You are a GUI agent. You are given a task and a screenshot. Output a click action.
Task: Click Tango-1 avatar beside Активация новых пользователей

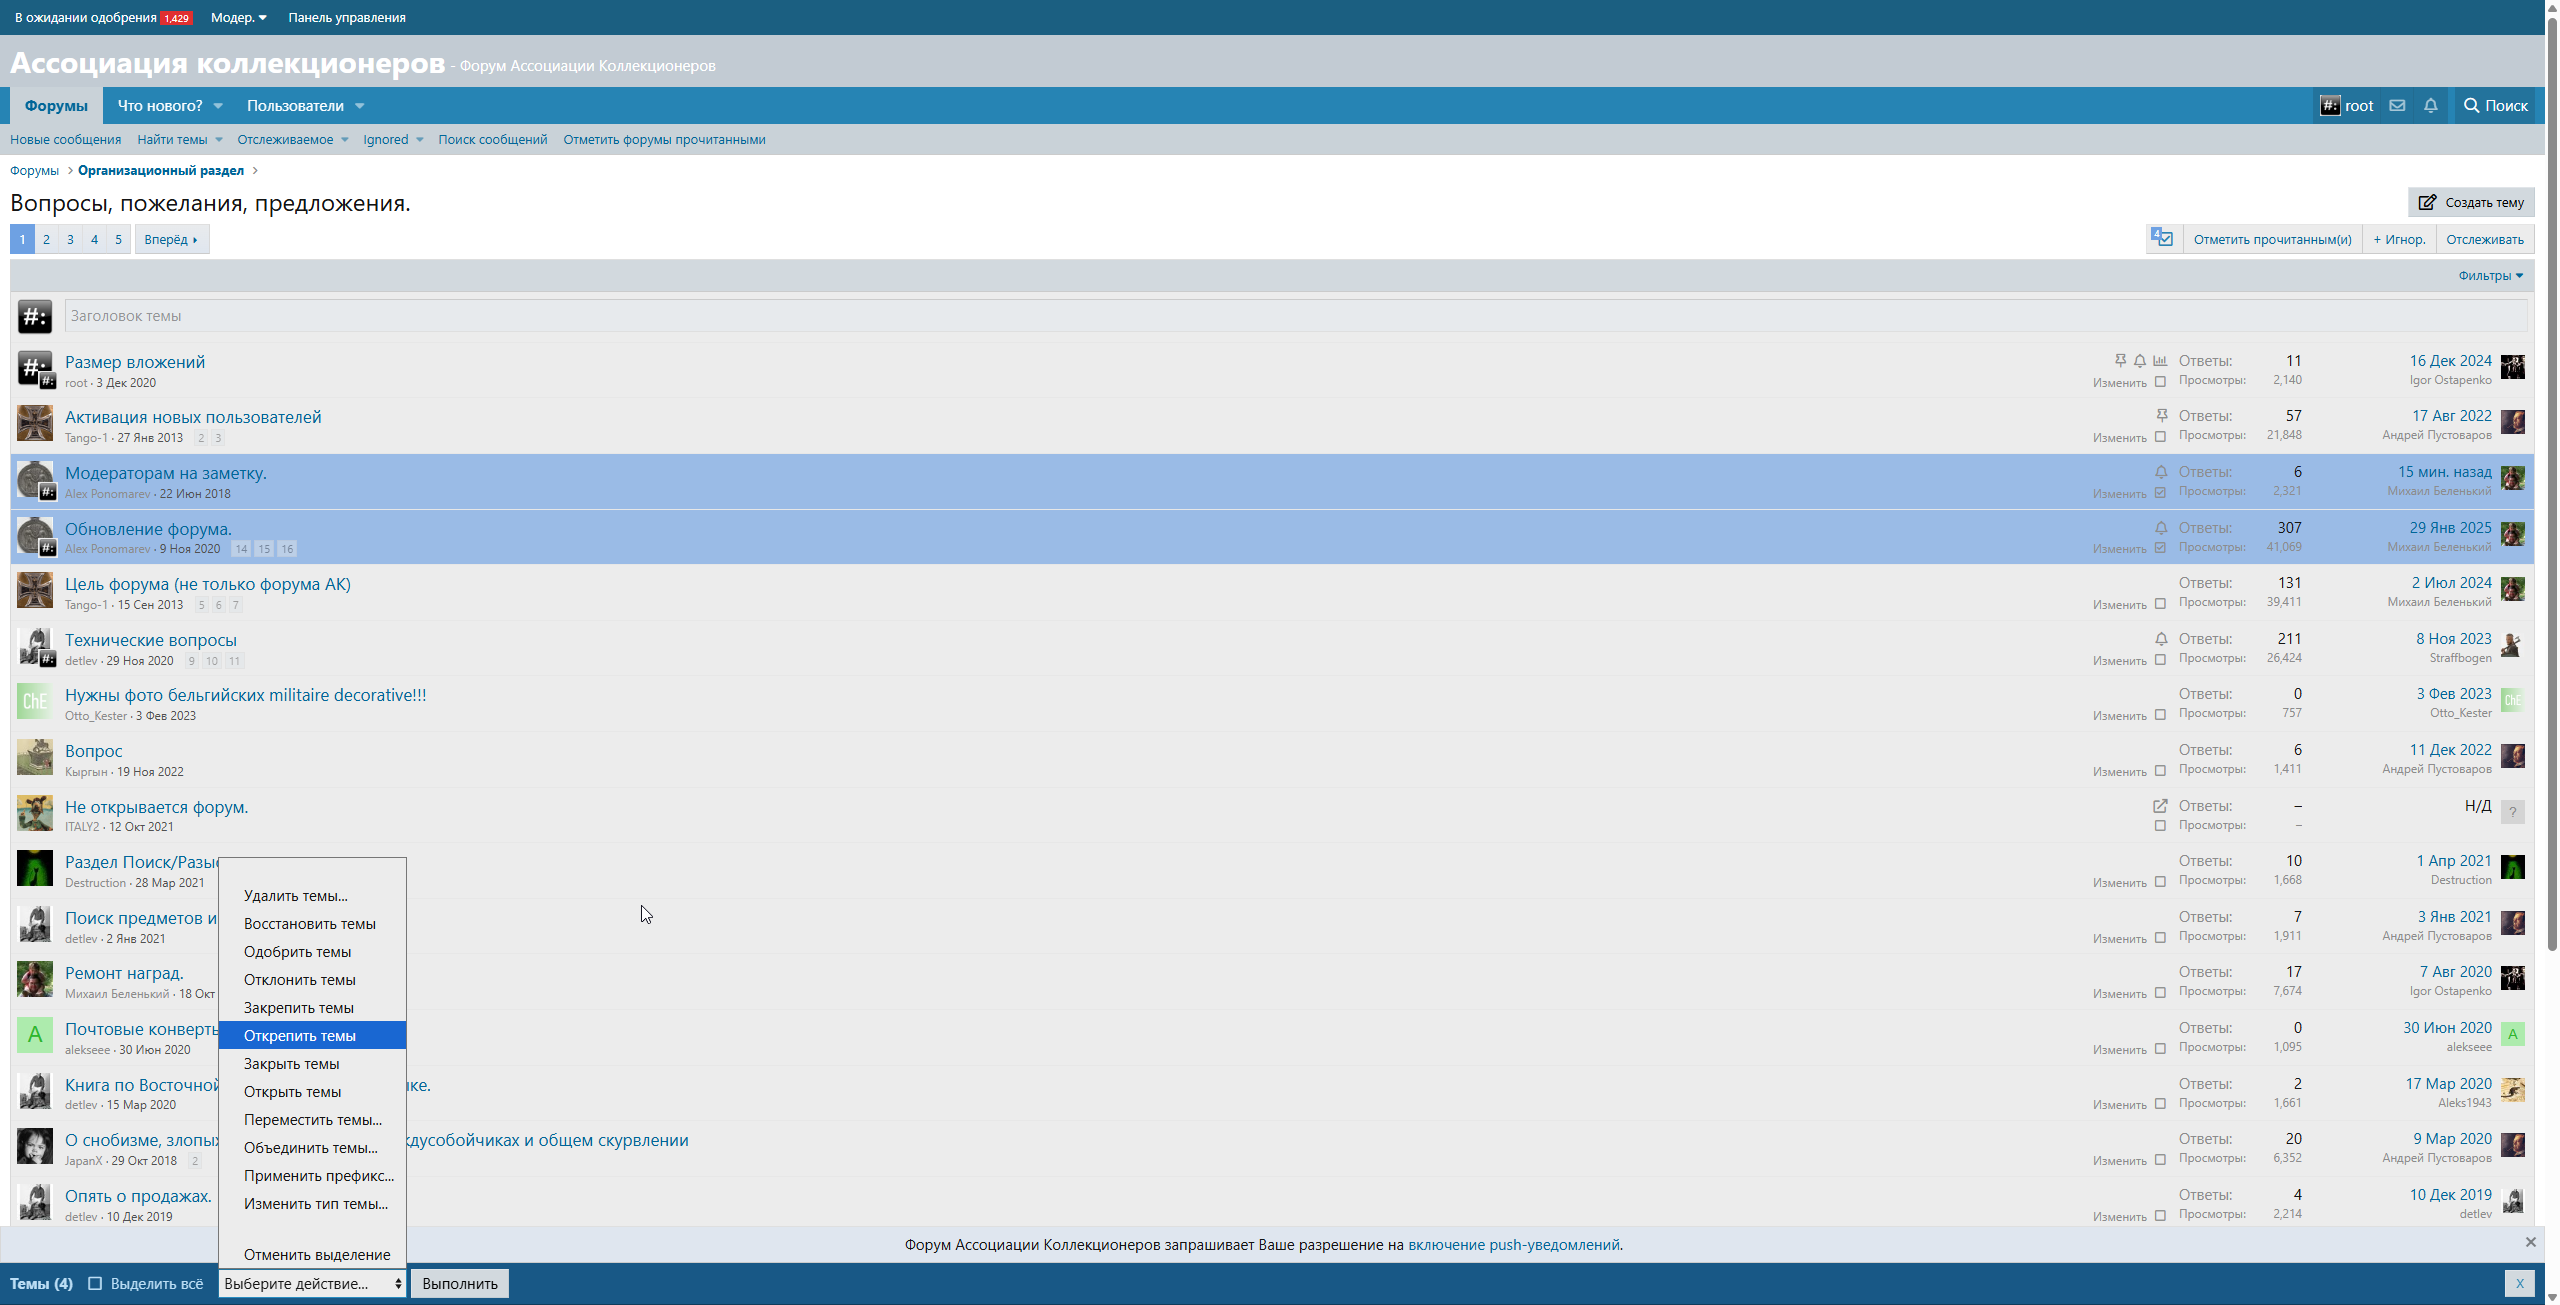pyautogui.click(x=35, y=424)
